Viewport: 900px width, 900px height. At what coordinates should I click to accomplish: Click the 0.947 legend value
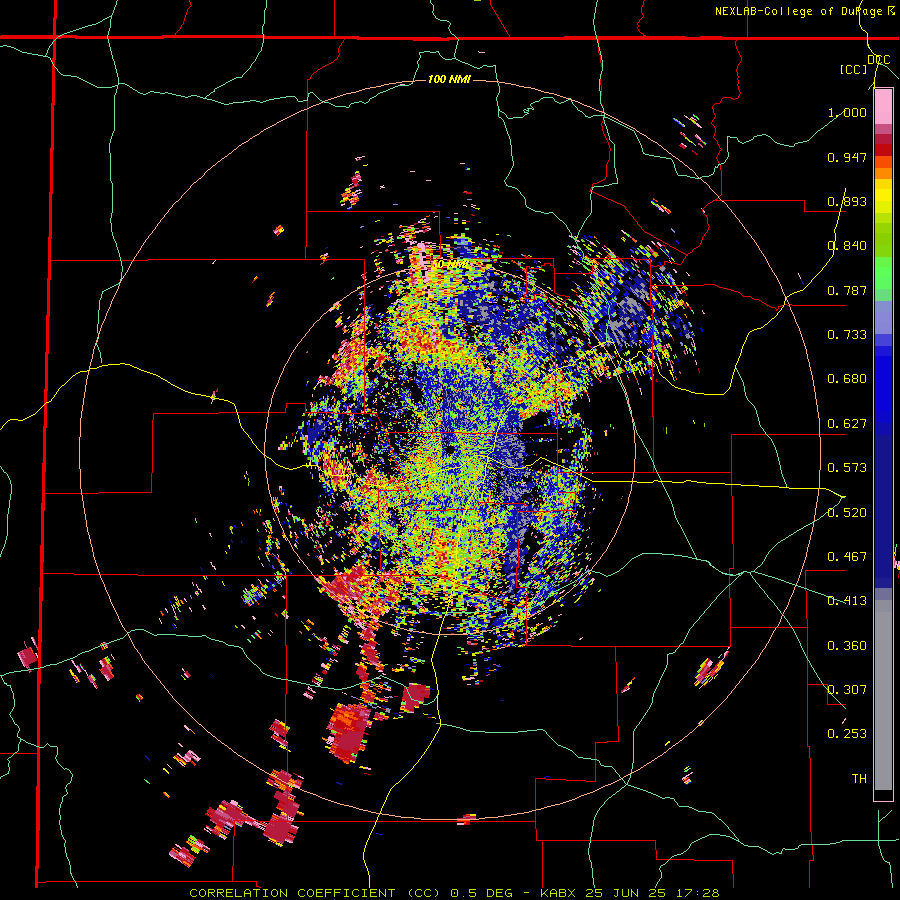pyautogui.click(x=847, y=157)
